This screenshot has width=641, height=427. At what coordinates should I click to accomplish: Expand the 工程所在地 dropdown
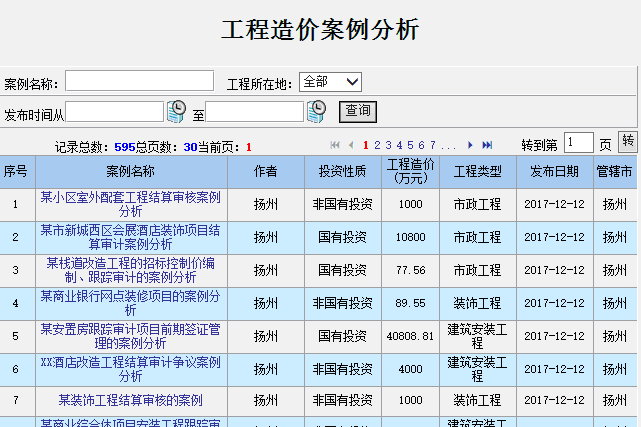point(331,82)
